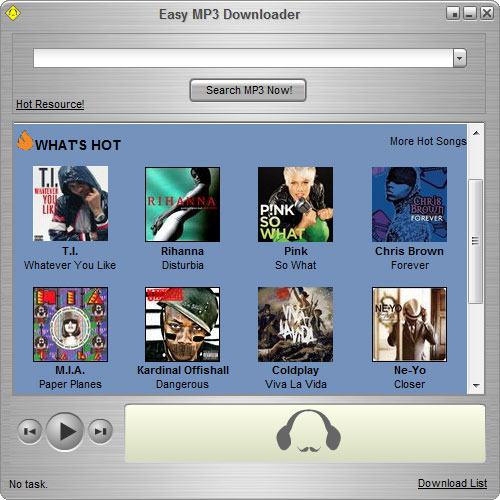Close the Easy MP3 Downloader window

[x=487, y=14]
